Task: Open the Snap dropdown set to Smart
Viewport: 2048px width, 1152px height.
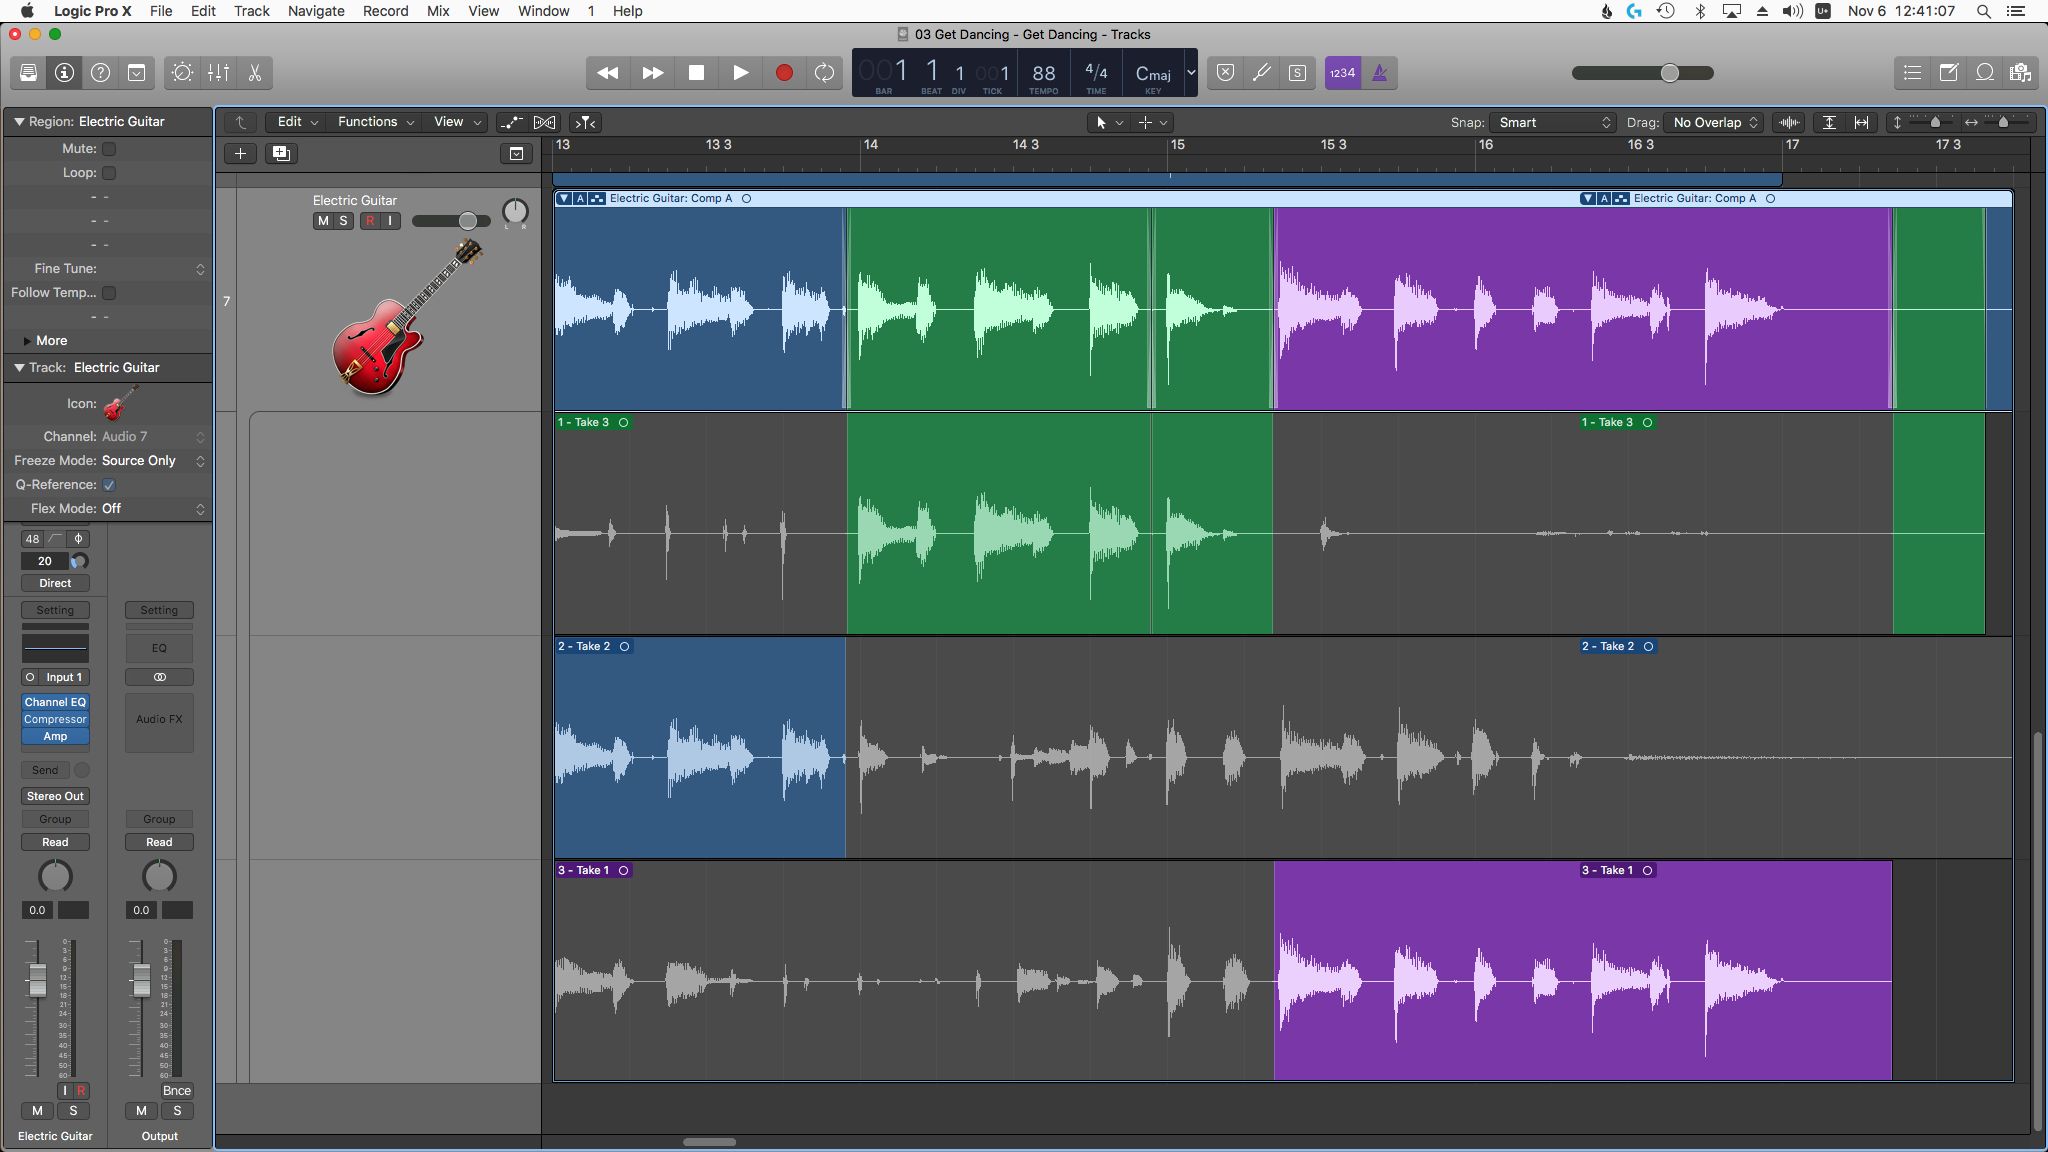Action: [x=1547, y=122]
